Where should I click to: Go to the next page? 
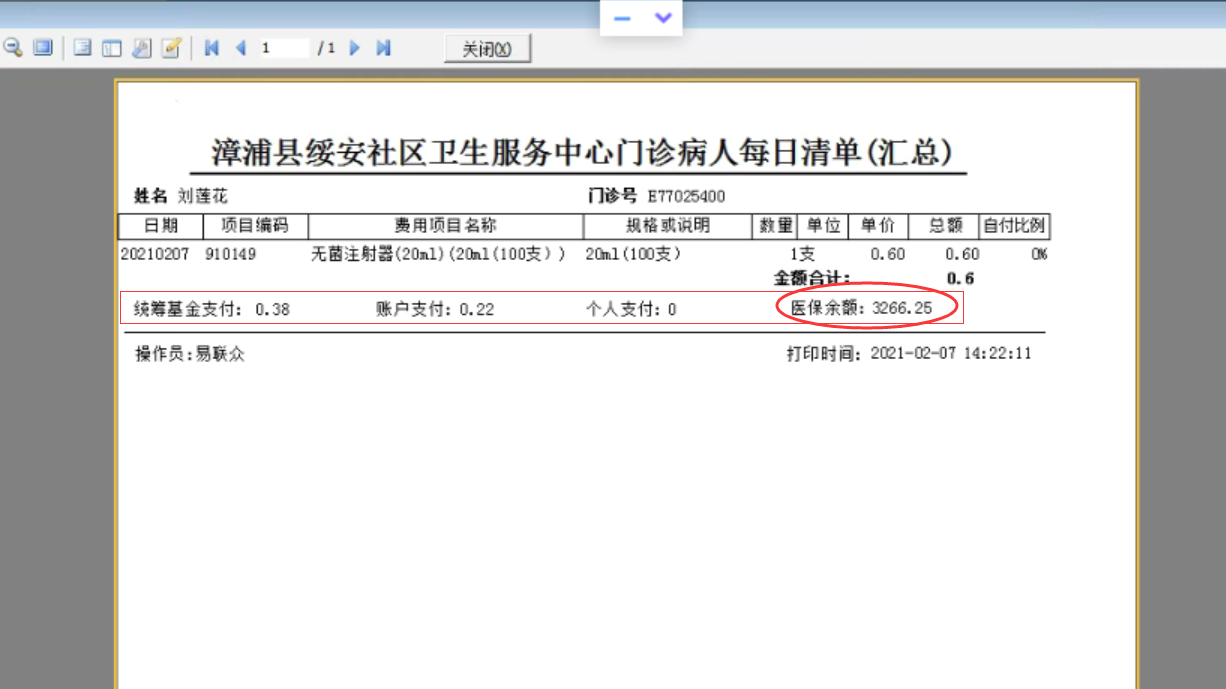pos(354,48)
